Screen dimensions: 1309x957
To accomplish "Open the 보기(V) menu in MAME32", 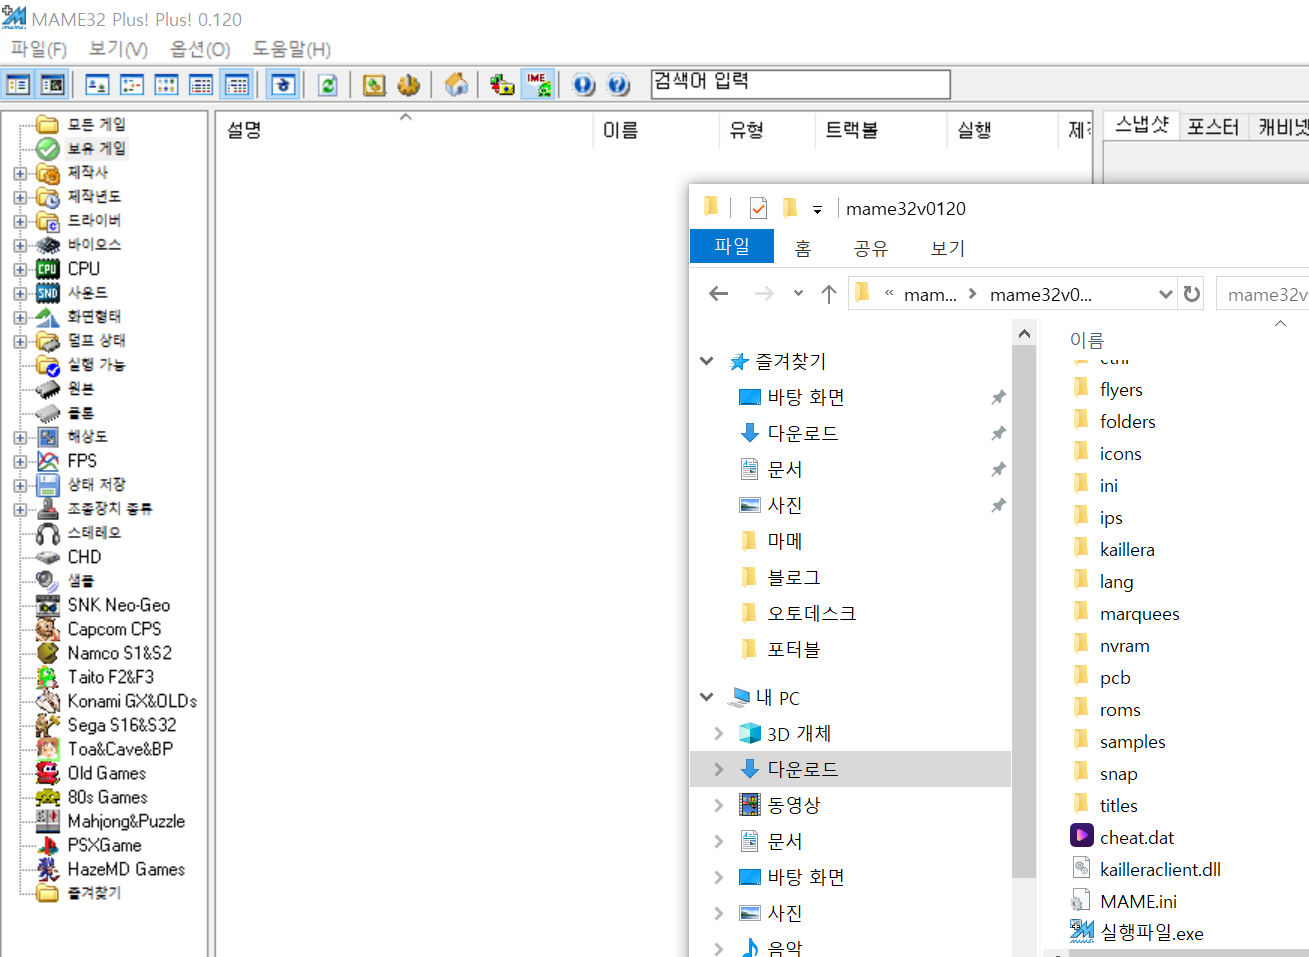I will (118, 49).
